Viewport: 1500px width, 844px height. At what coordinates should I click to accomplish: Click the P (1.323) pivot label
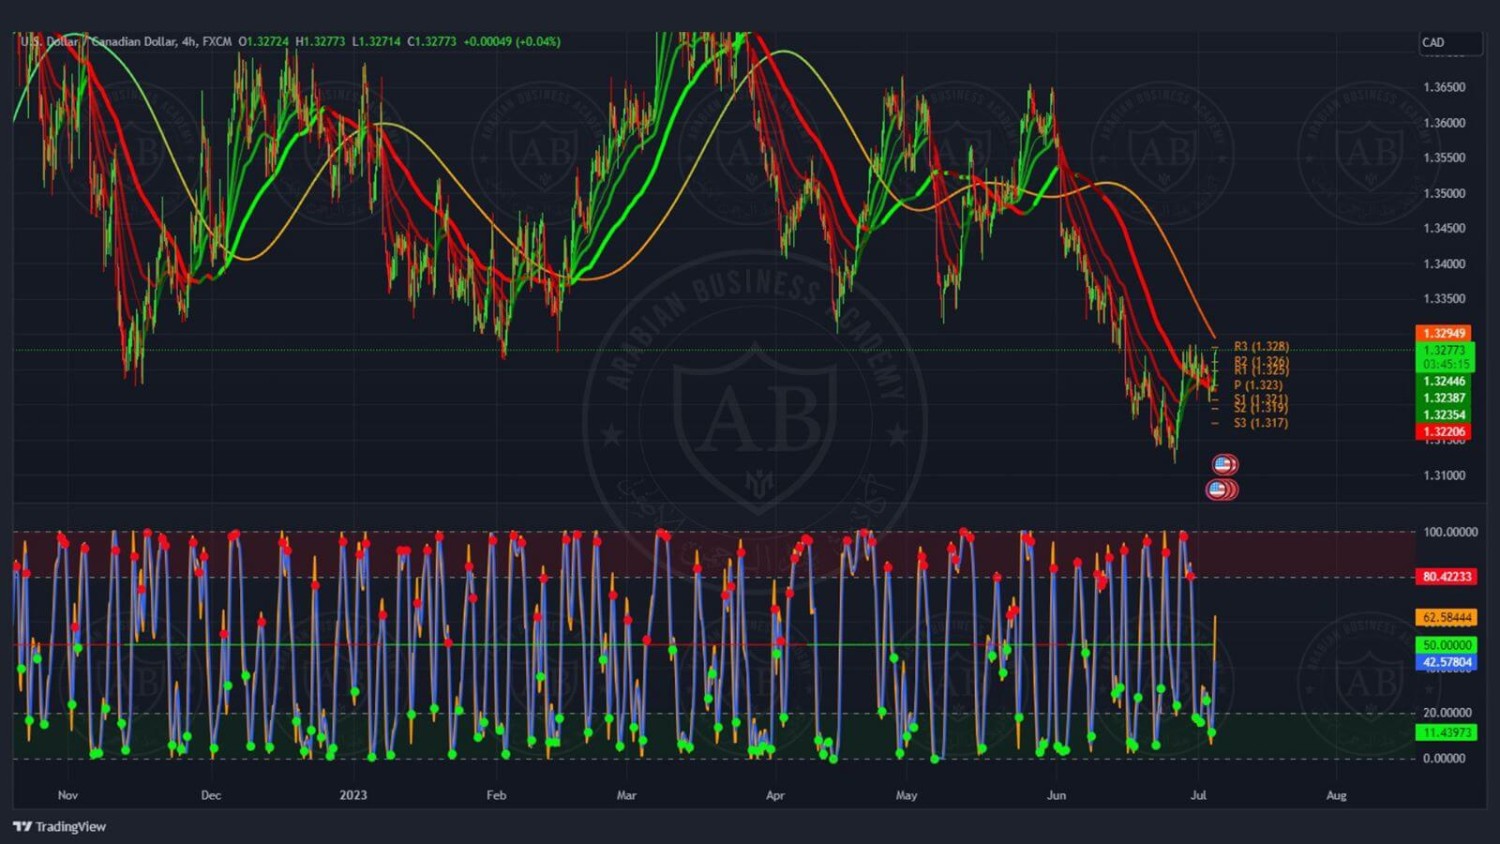(x=1258, y=385)
